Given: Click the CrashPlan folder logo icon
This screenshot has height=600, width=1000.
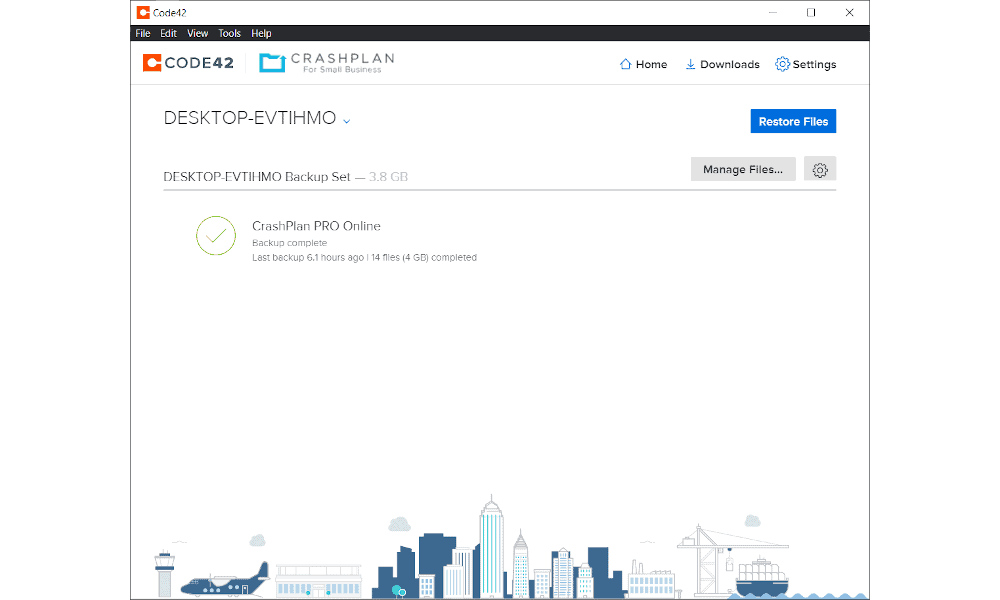Looking at the screenshot, I should tap(272, 62).
